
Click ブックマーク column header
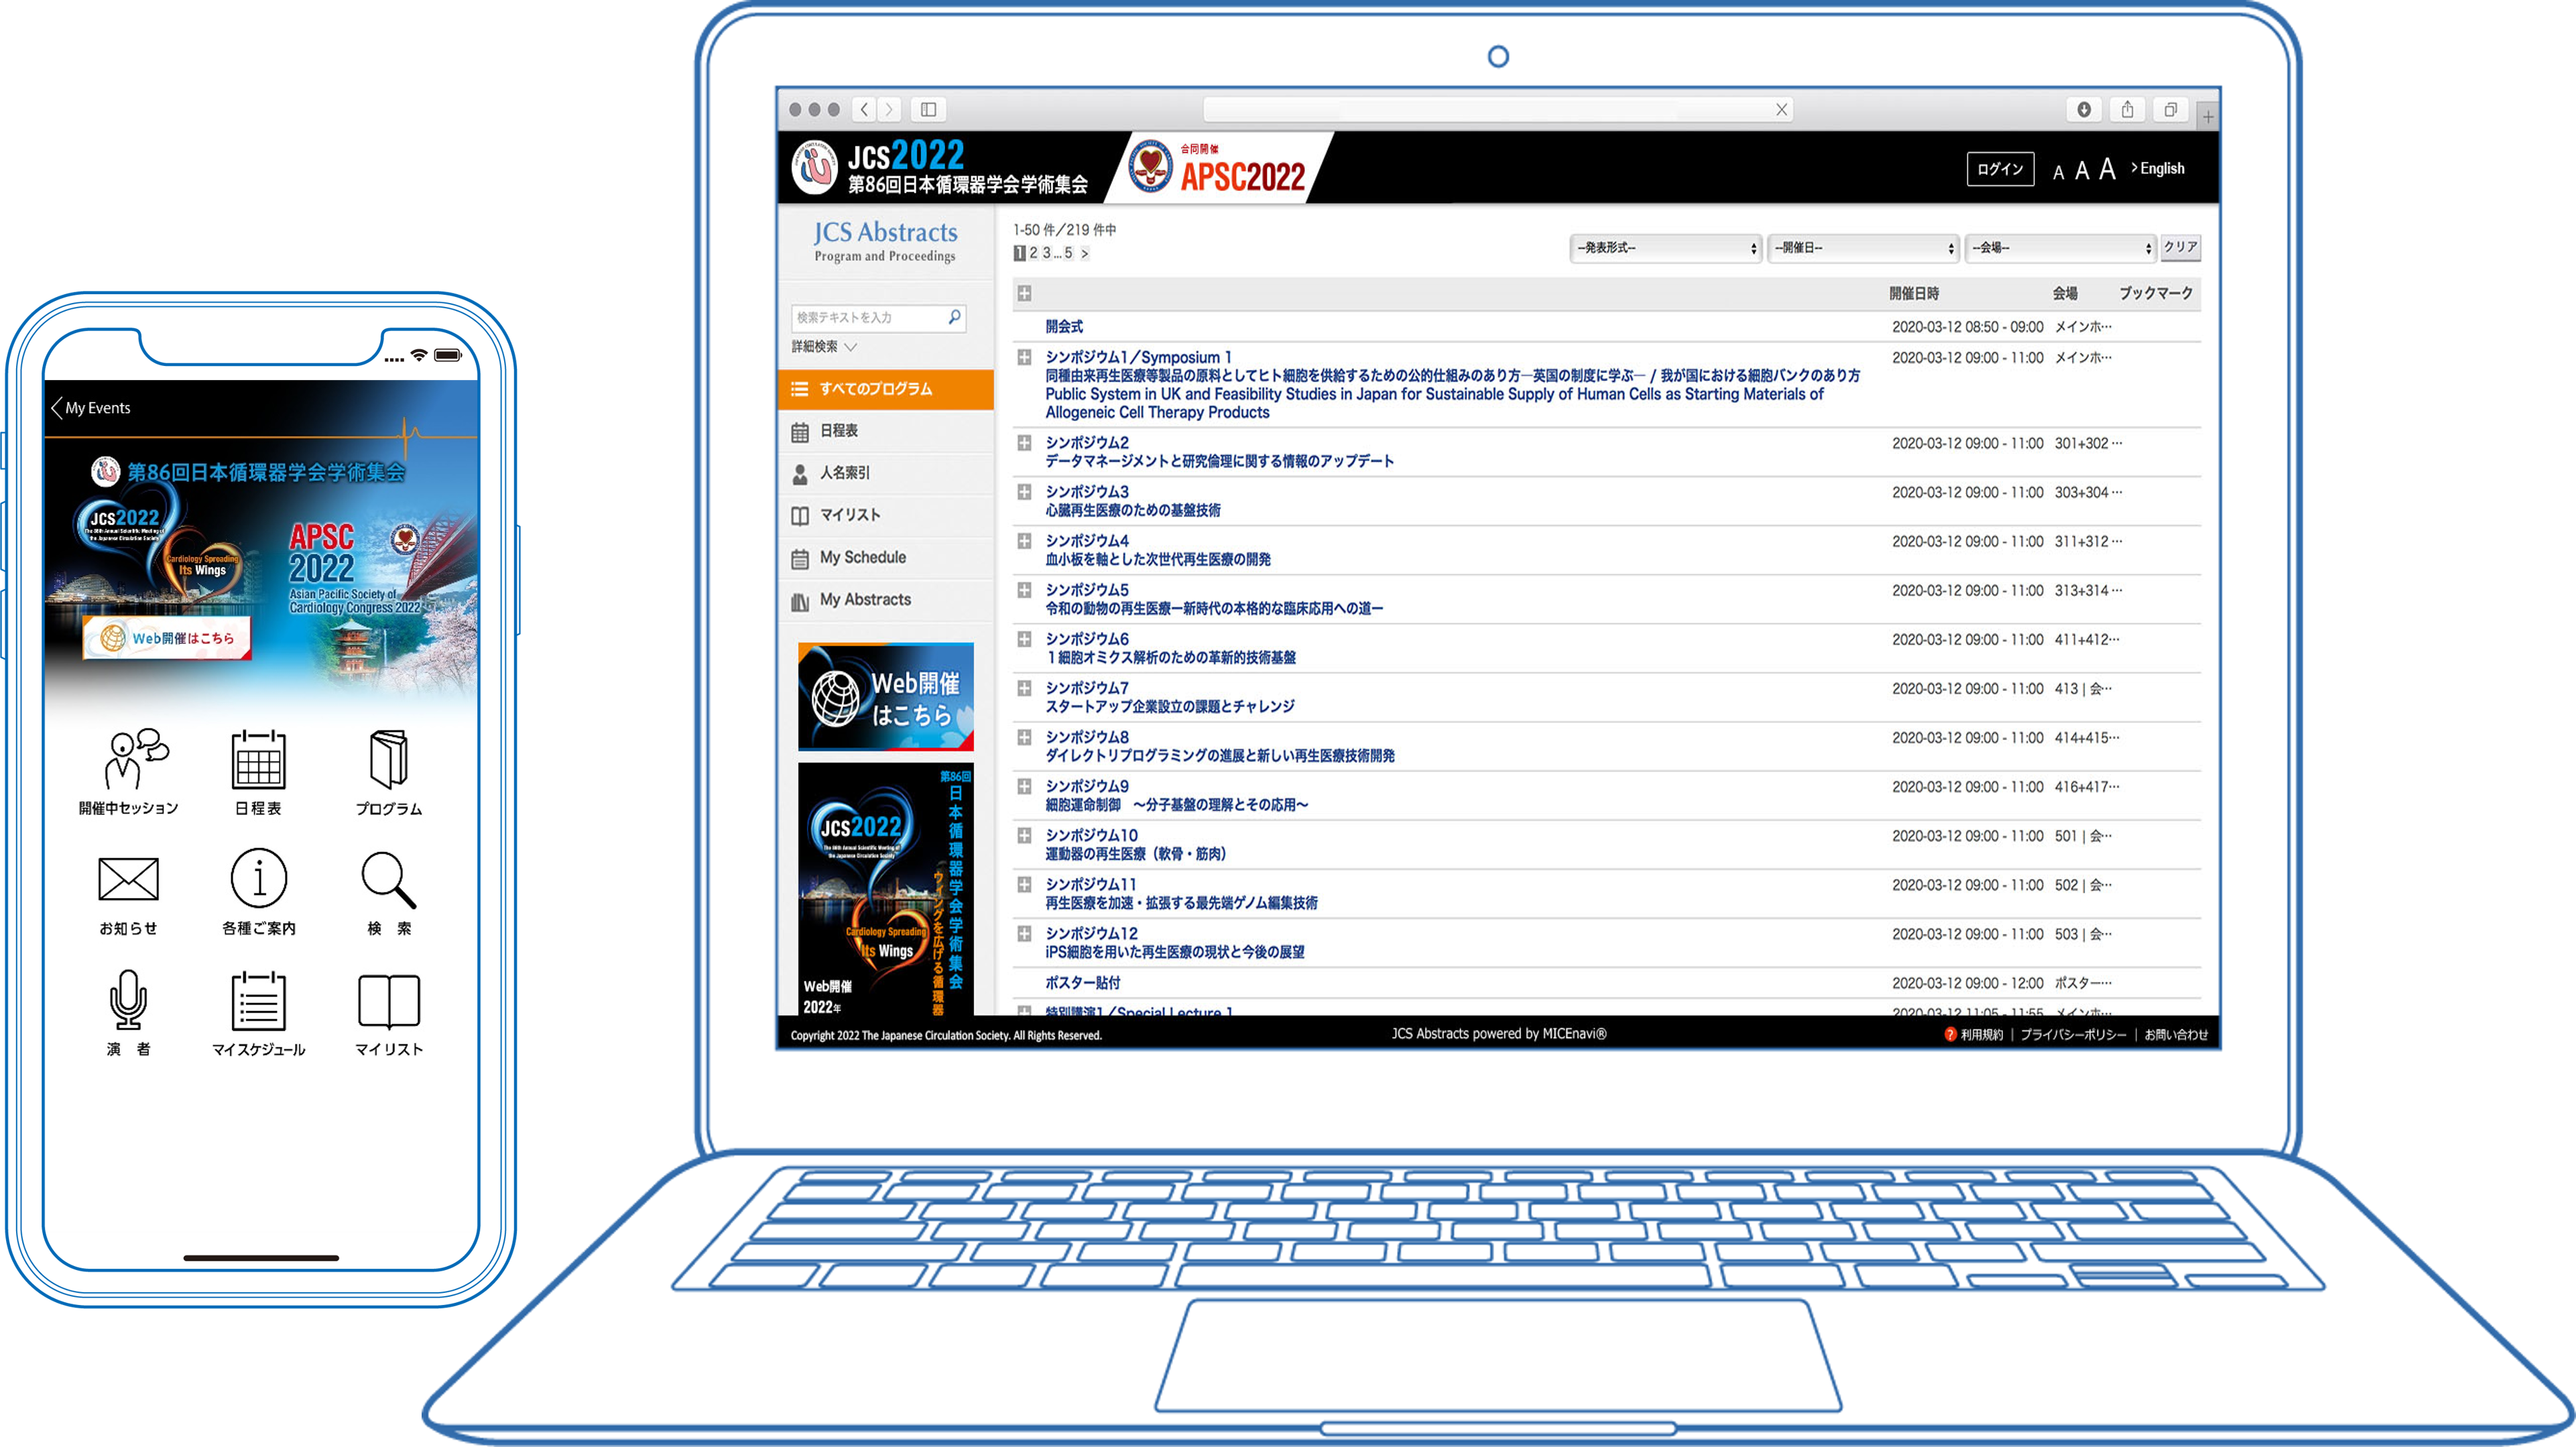2156,293
